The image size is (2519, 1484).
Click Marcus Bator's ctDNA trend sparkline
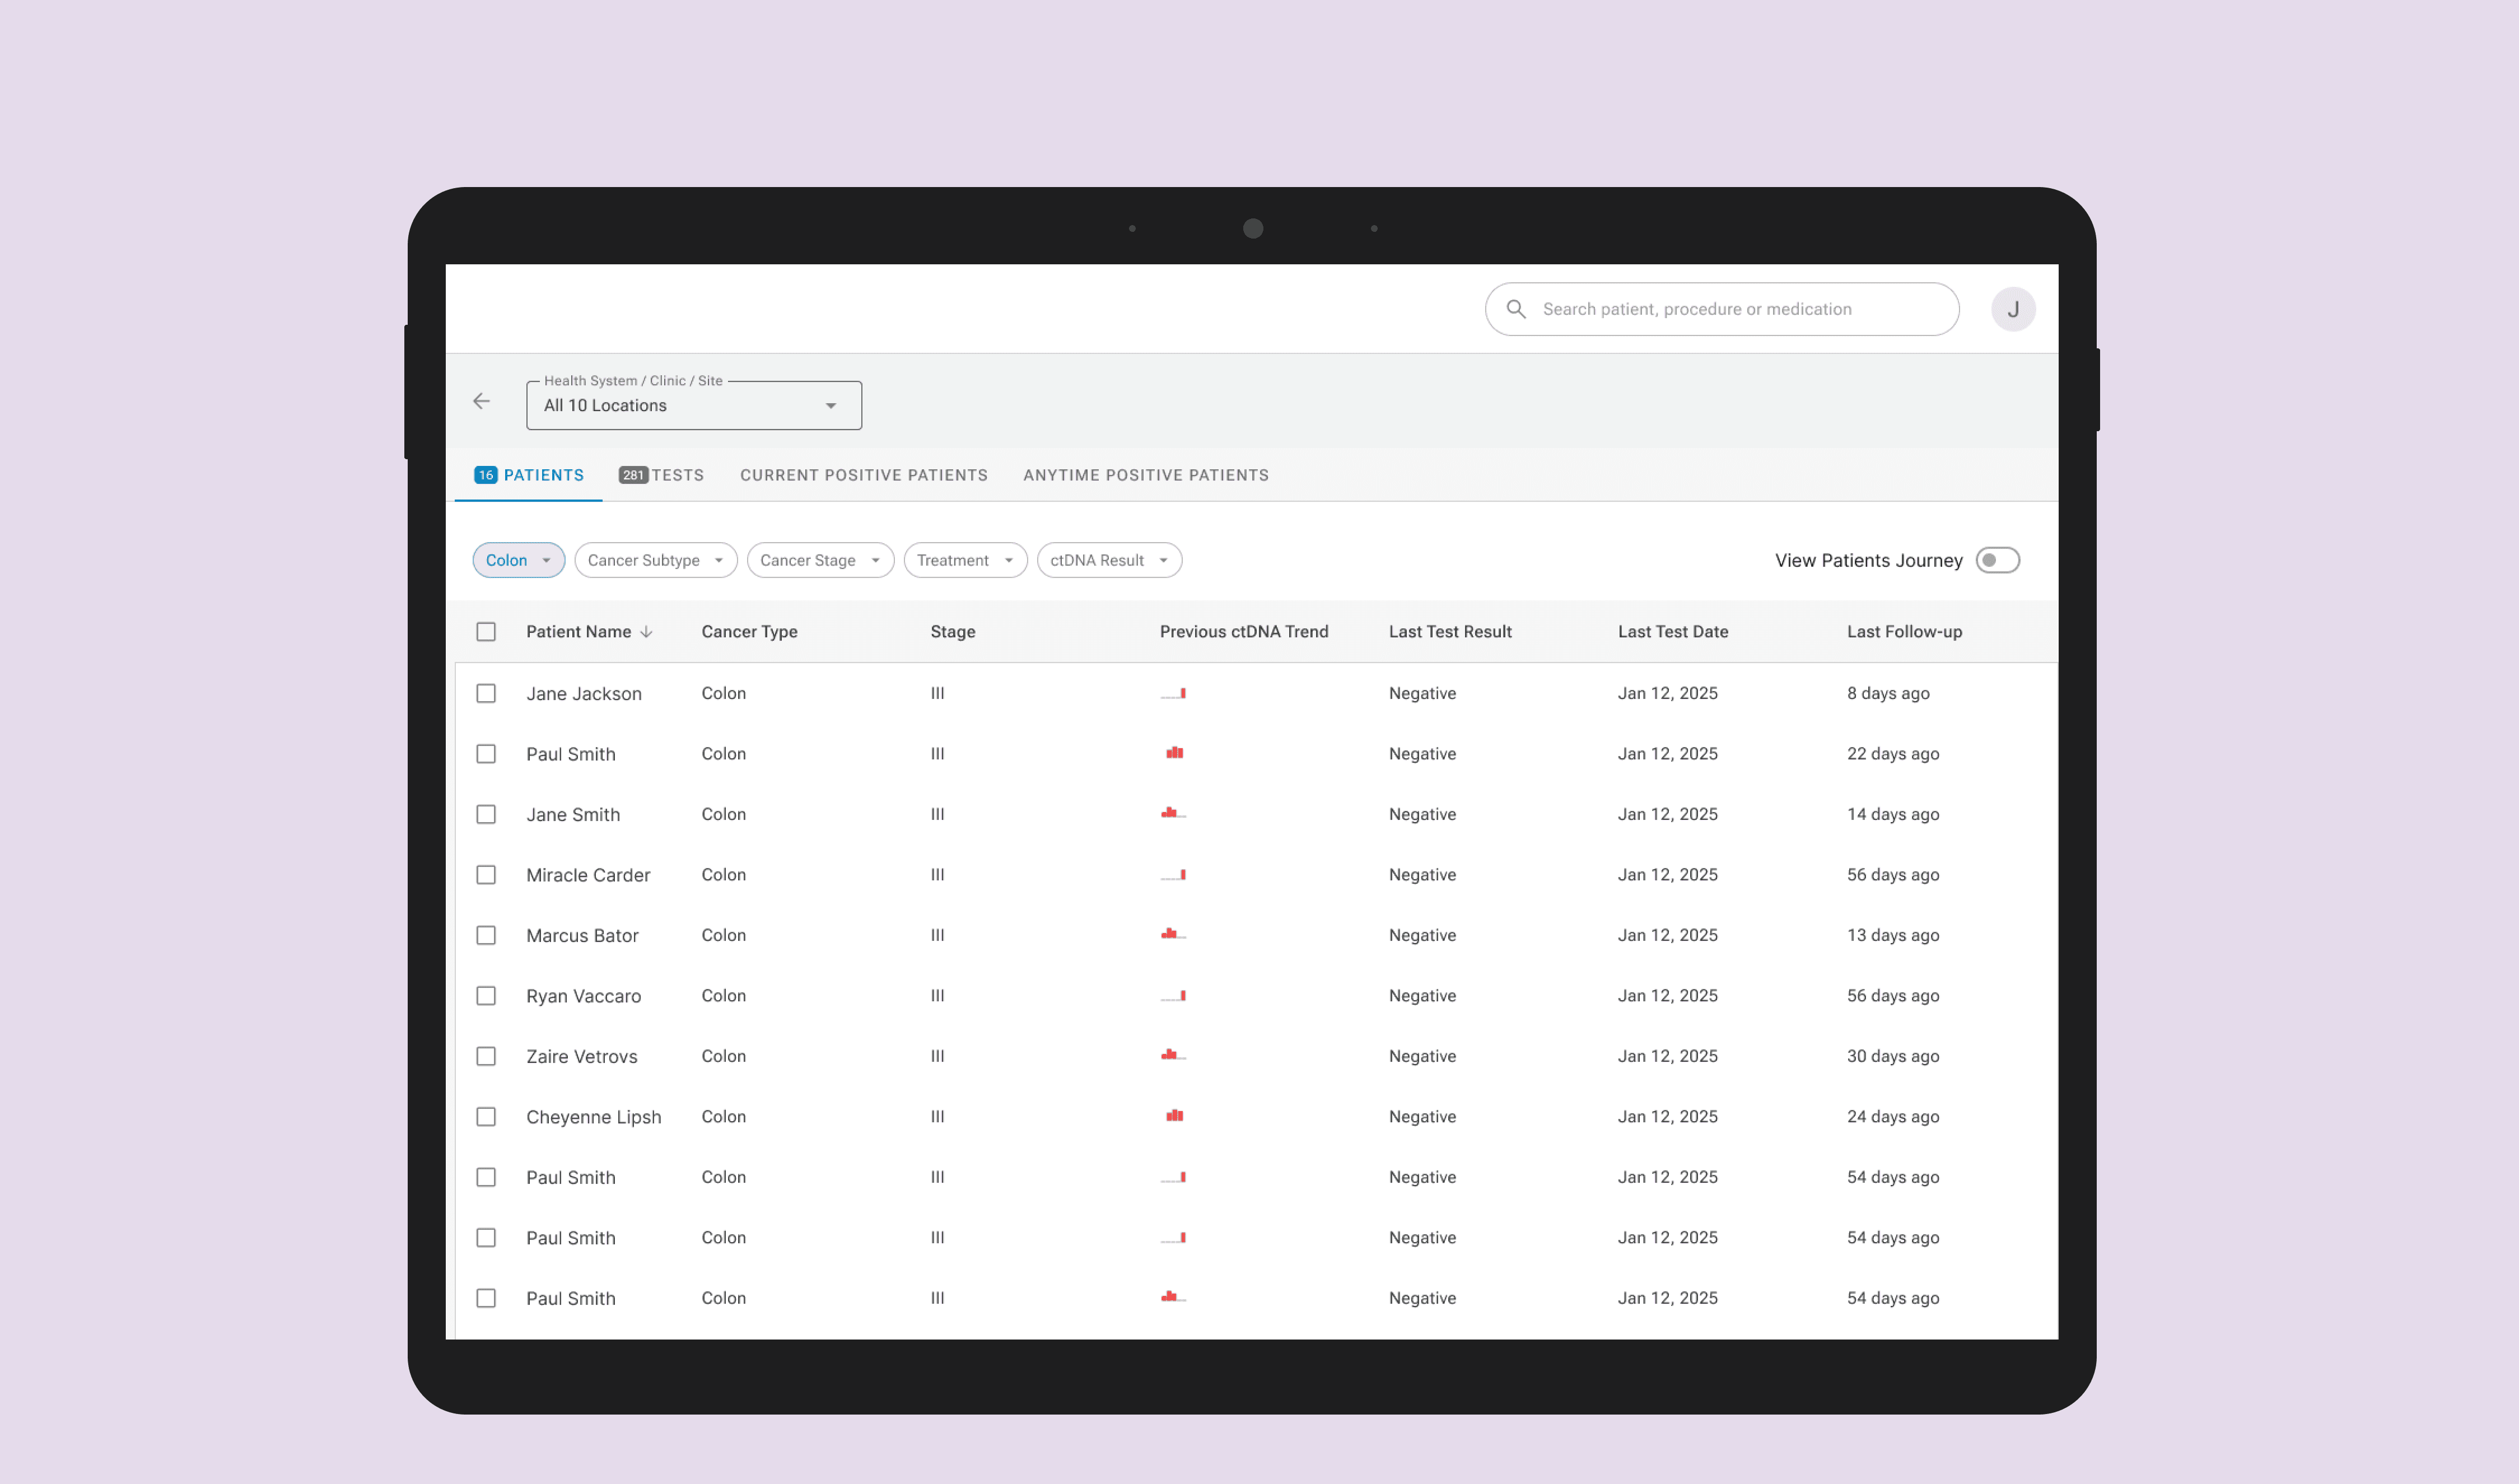click(1173, 935)
